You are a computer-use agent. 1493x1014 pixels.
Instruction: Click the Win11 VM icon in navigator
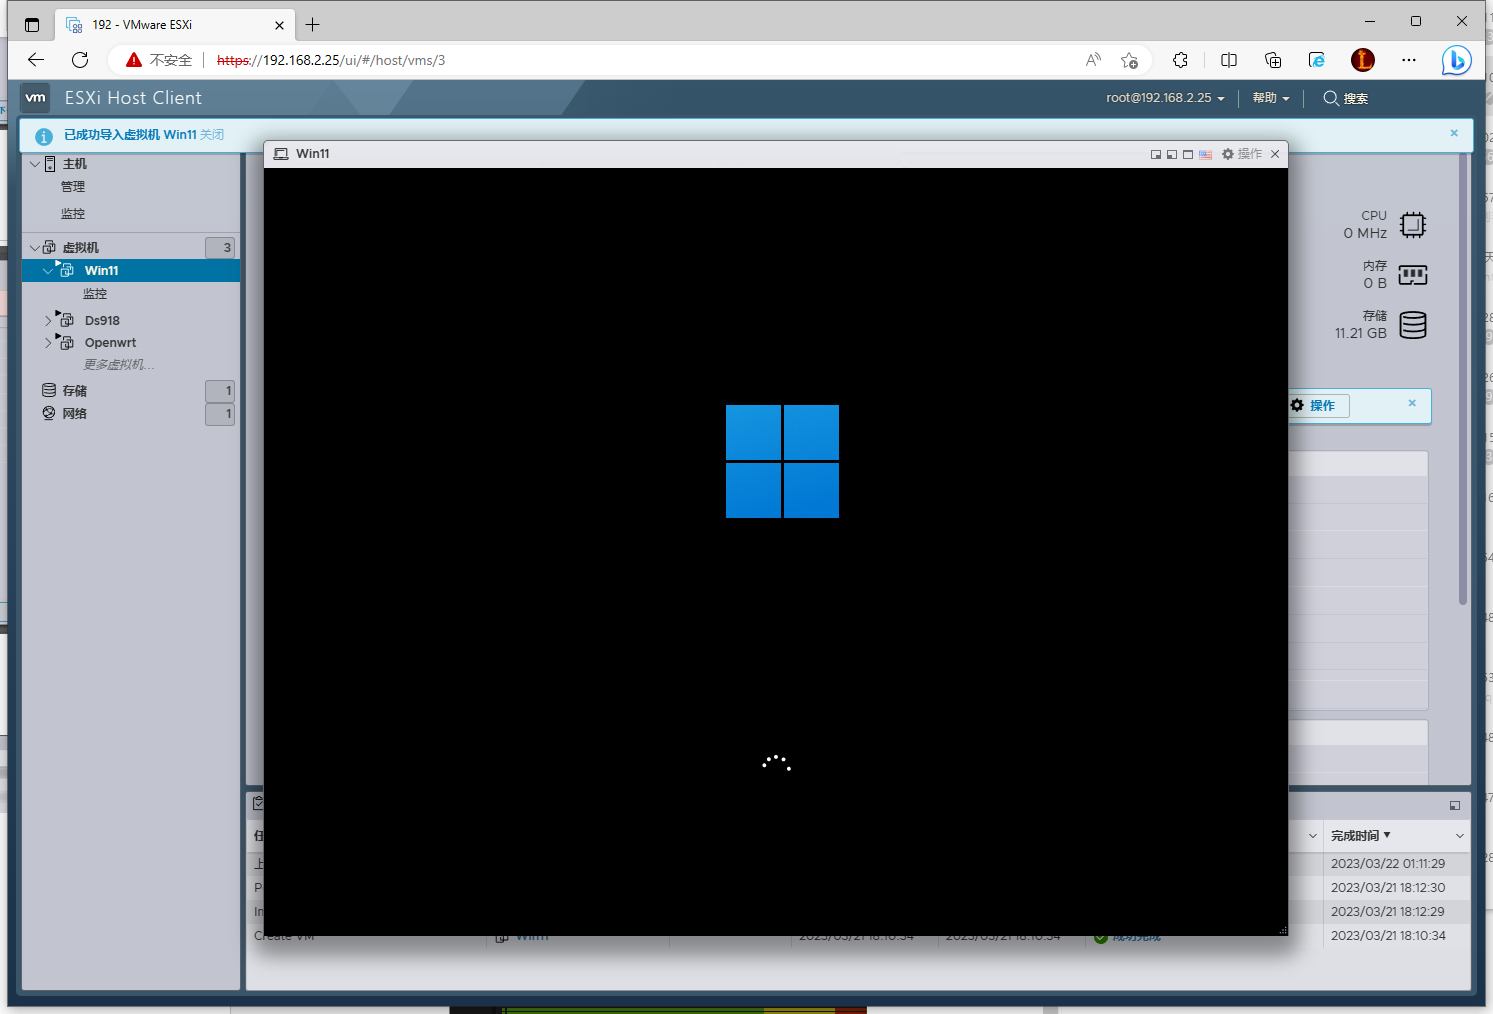pyautogui.click(x=66, y=270)
